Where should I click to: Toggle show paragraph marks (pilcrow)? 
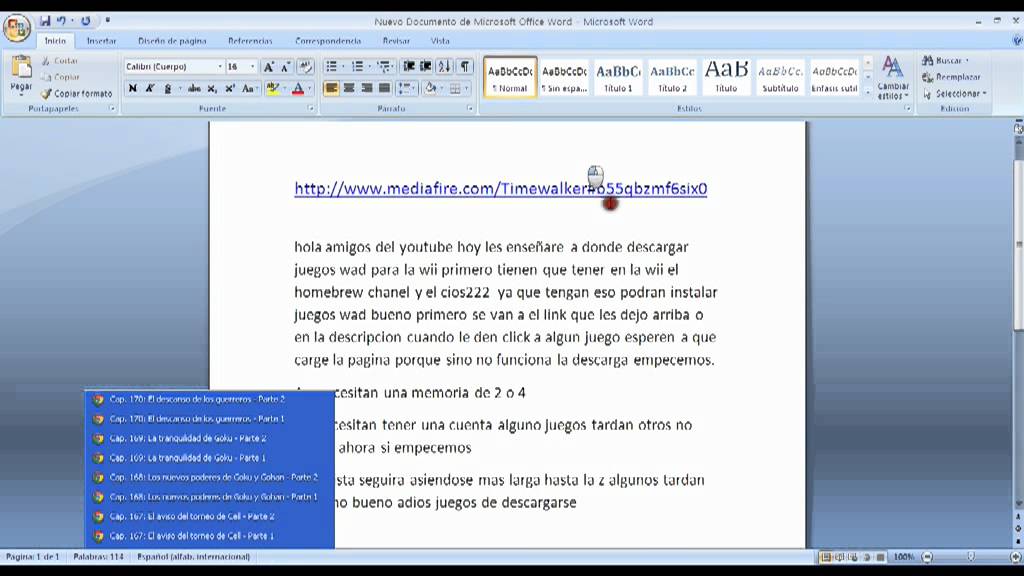[x=464, y=67]
